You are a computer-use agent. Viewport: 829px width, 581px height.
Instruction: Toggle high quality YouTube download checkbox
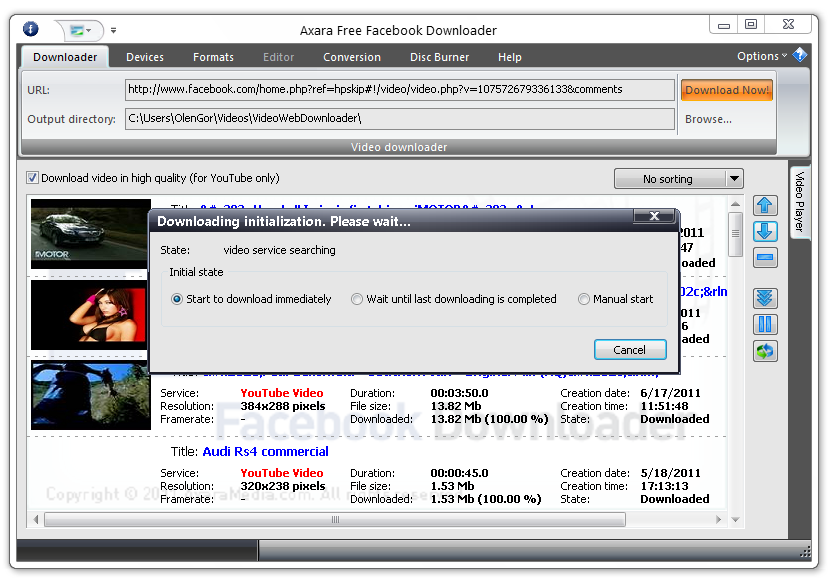32,178
